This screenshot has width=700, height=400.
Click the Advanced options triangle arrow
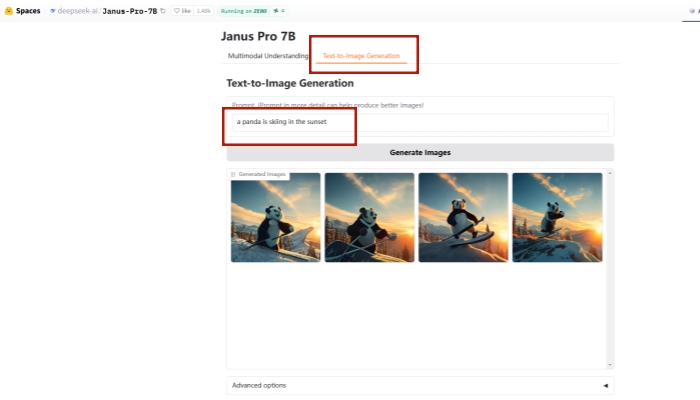click(605, 385)
